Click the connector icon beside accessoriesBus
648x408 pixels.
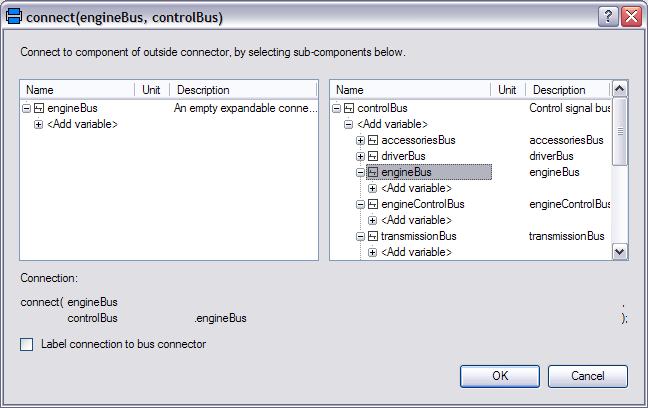[372, 140]
